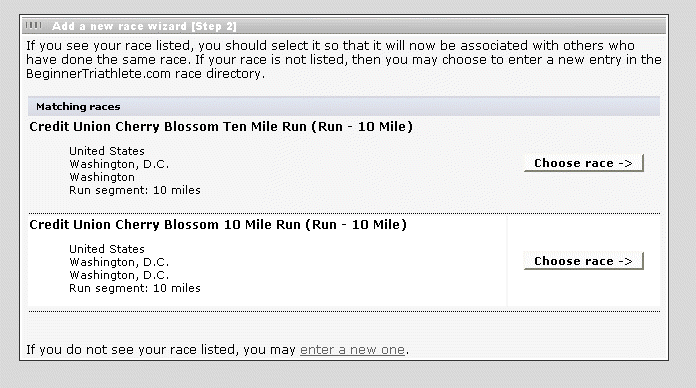Image resolution: width=696 pixels, height=388 pixels.
Task: Click 'If you do not see your race listed' text
Action: [130, 350]
